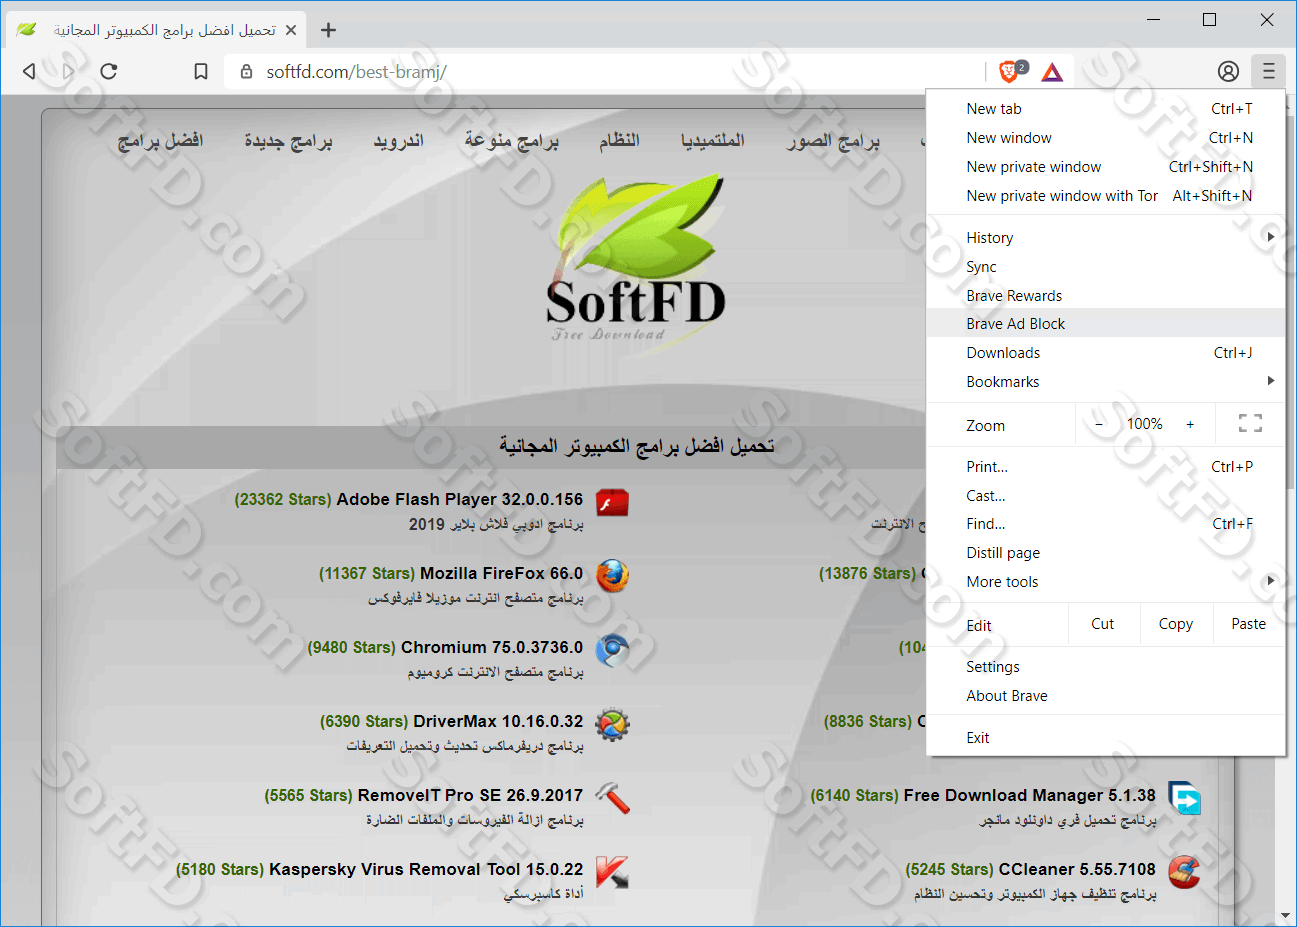Select Distill page

(1105, 553)
